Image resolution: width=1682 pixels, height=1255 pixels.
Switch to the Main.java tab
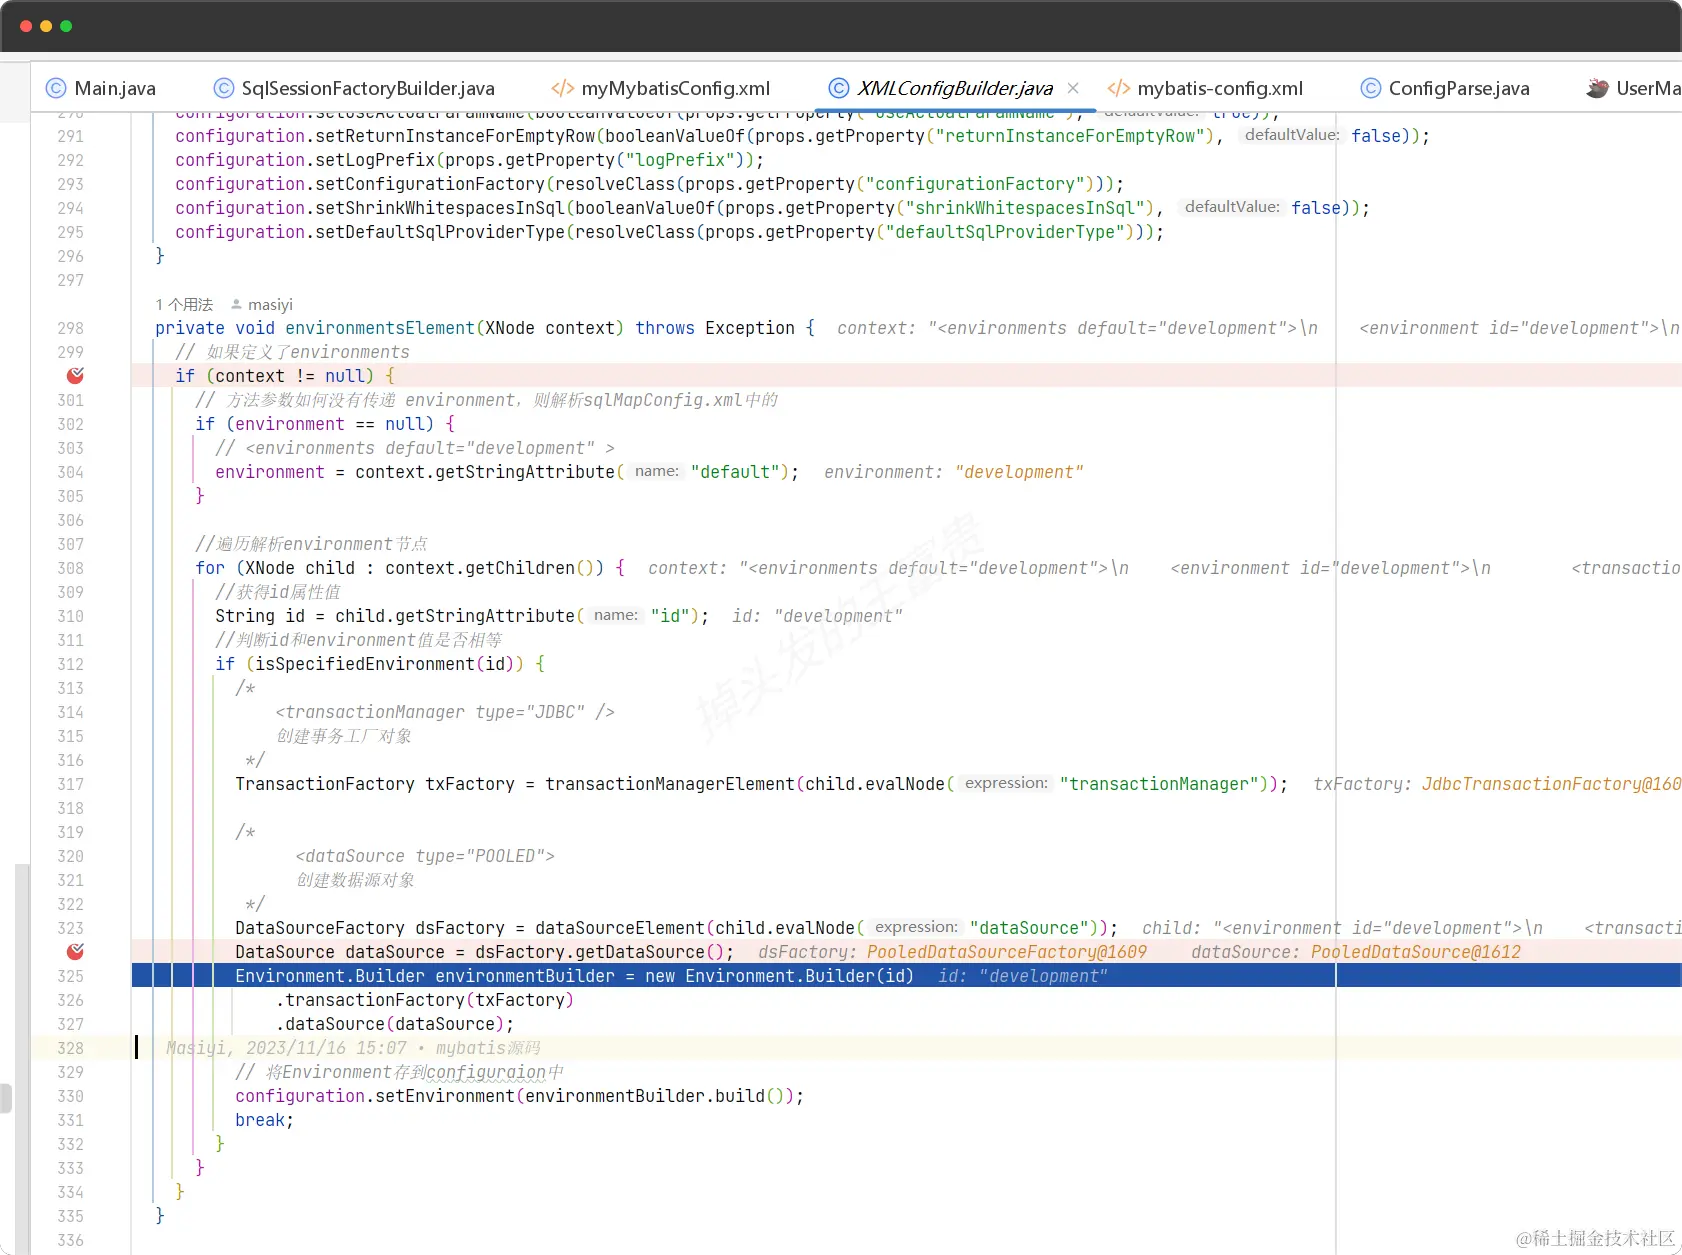coord(101,88)
